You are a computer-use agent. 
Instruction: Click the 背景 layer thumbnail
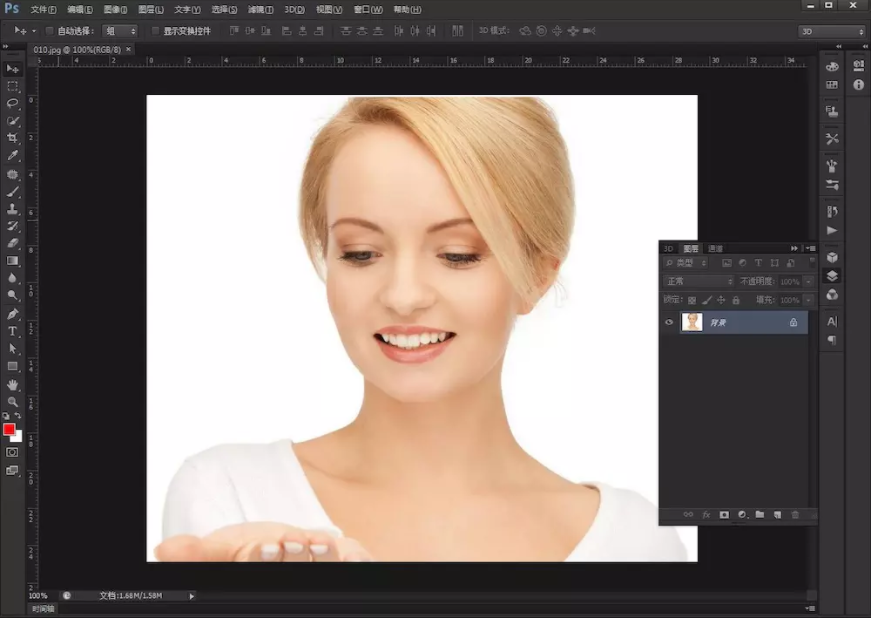coord(692,322)
